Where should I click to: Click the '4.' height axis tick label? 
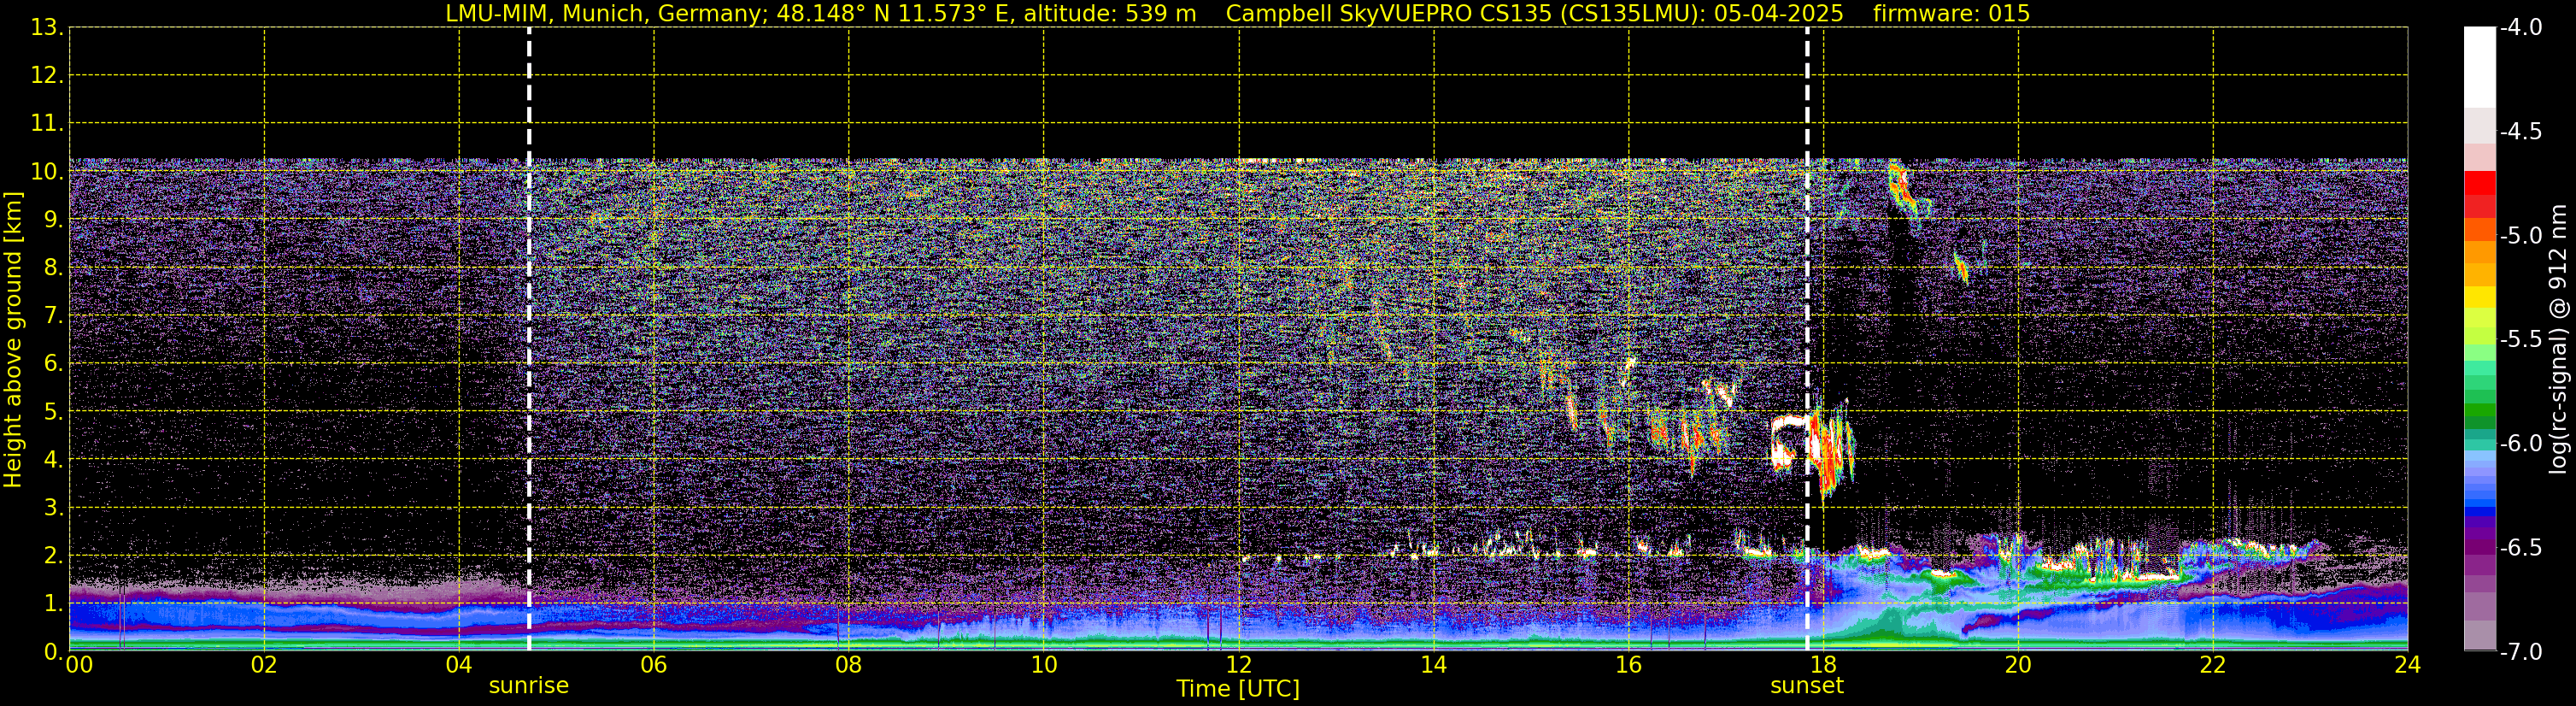point(54,459)
